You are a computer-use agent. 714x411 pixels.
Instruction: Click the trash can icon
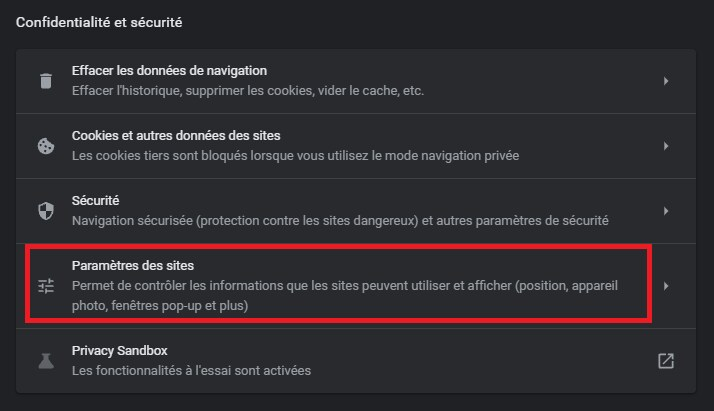(46, 81)
